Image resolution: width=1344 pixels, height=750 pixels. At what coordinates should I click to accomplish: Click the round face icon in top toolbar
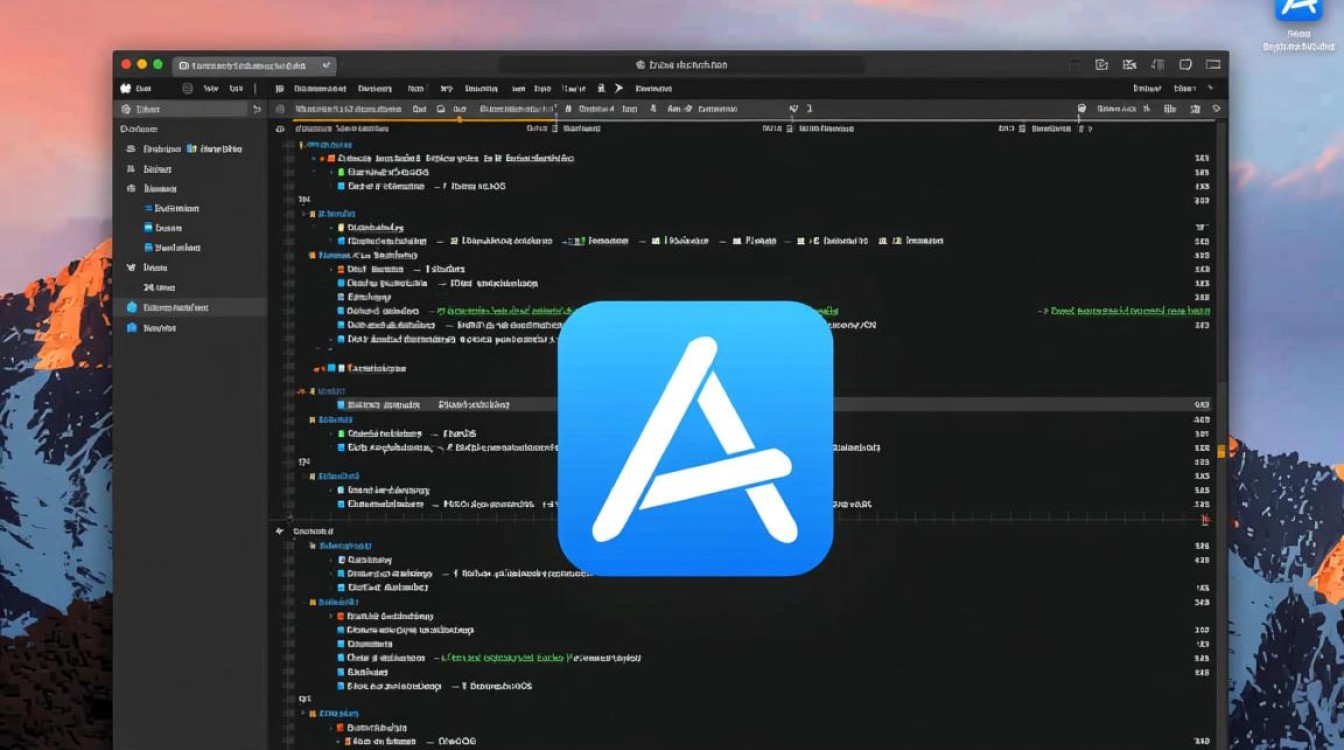click(187, 88)
